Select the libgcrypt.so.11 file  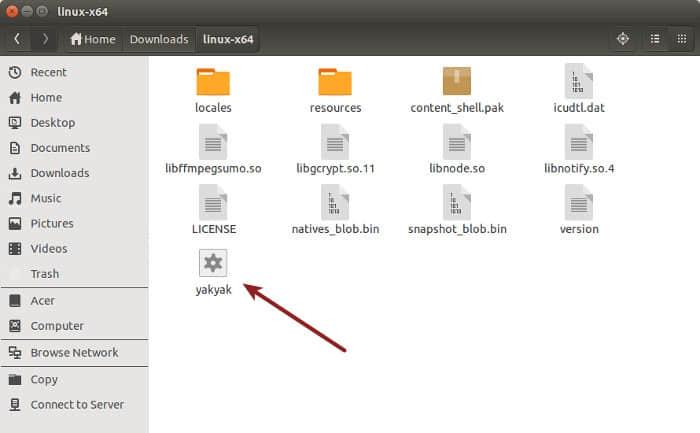coord(335,143)
